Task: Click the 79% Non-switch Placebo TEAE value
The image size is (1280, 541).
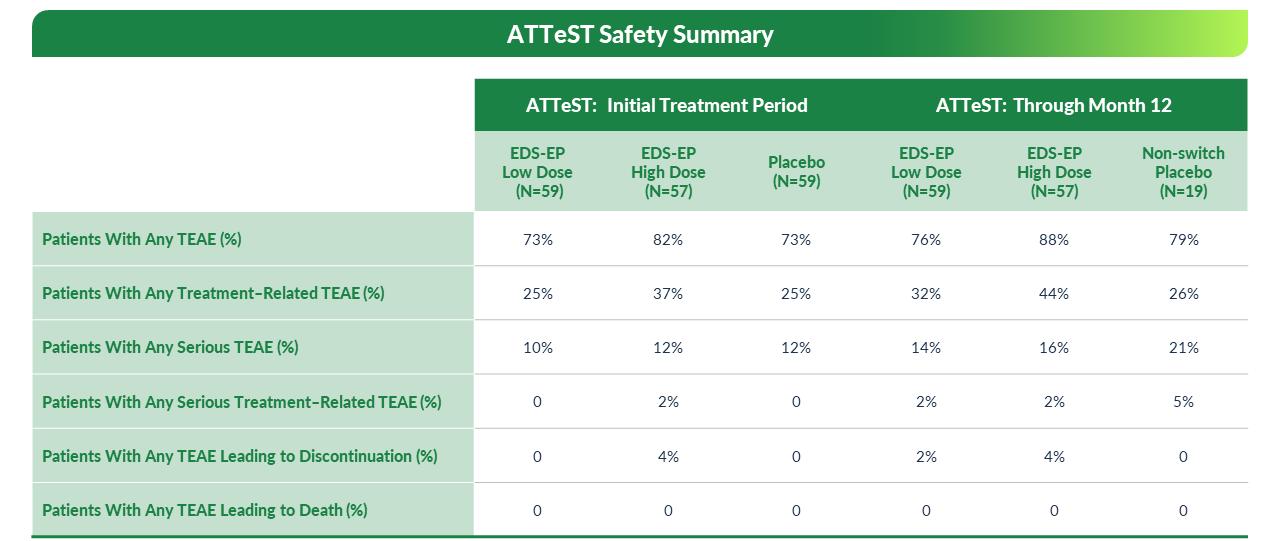Action: click(1183, 240)
